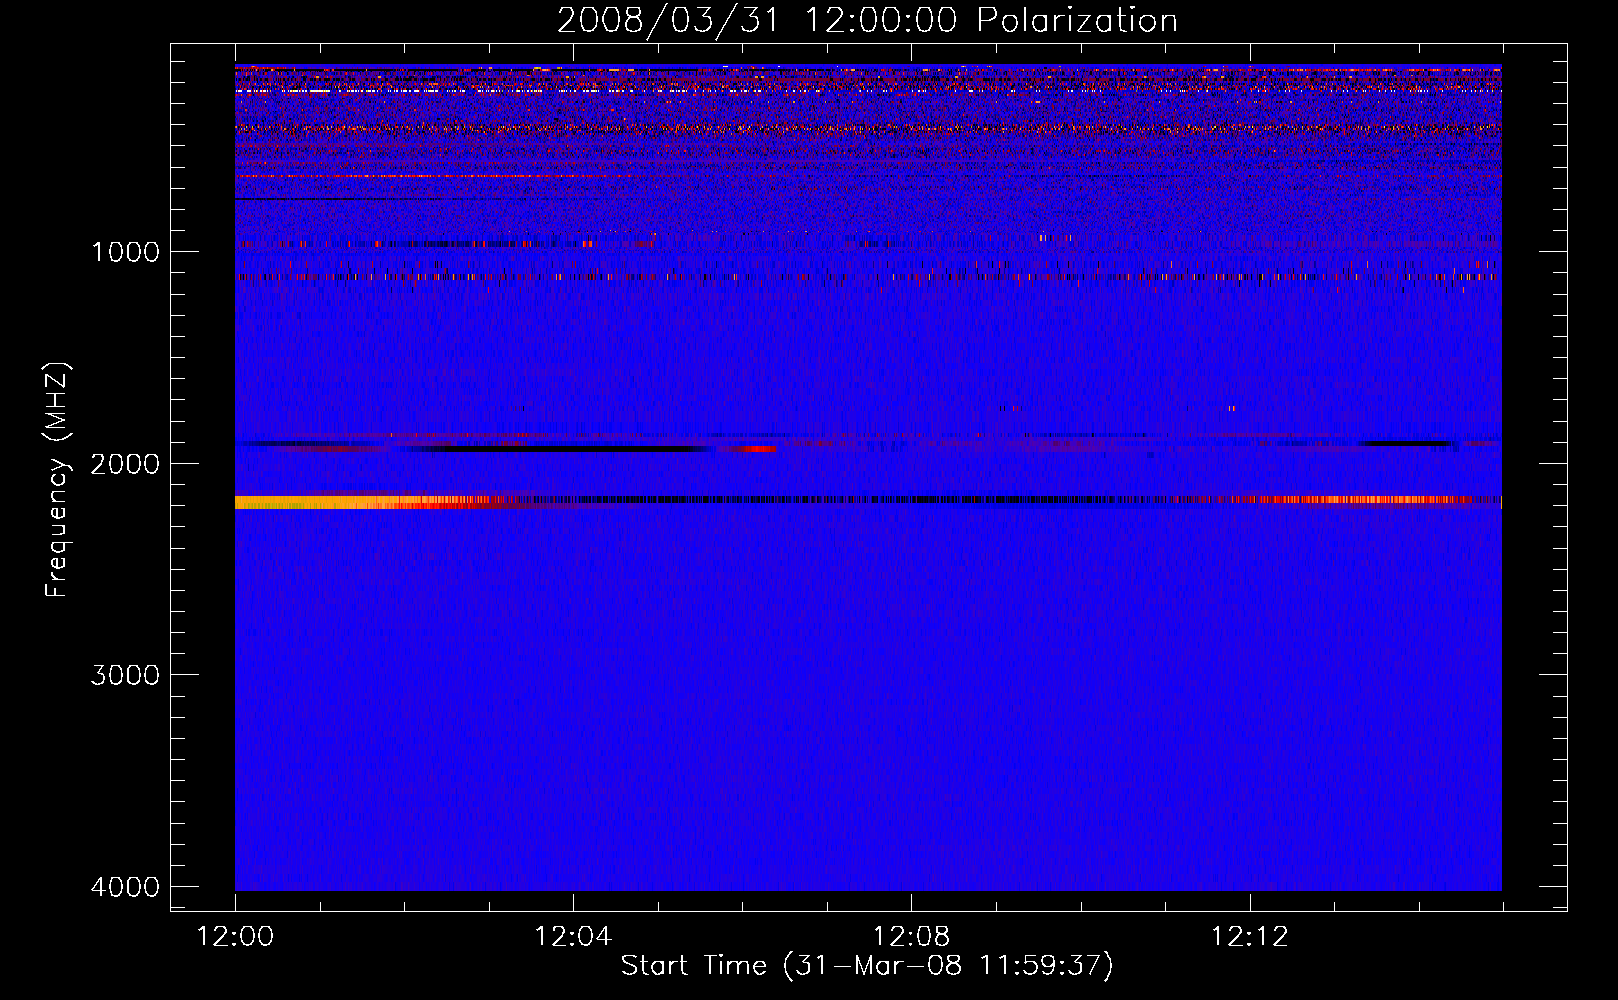
Task: Click the plot title '2008/03/31 12:00:00 Polarization'
Action: (867, 20)
